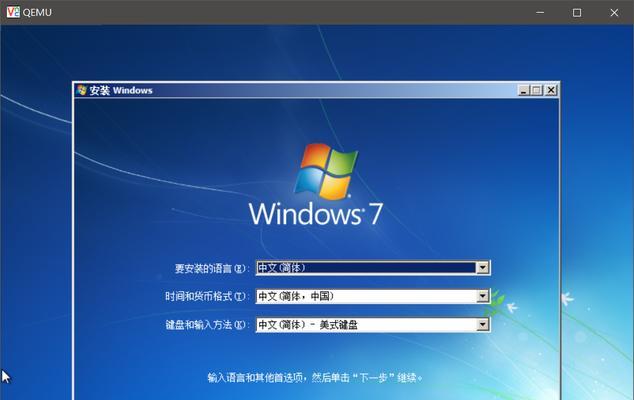Viewport: 634px width, 400px height.
Task: Click the QEMU application icon in title bar
Action: click(x=13, y=12)
